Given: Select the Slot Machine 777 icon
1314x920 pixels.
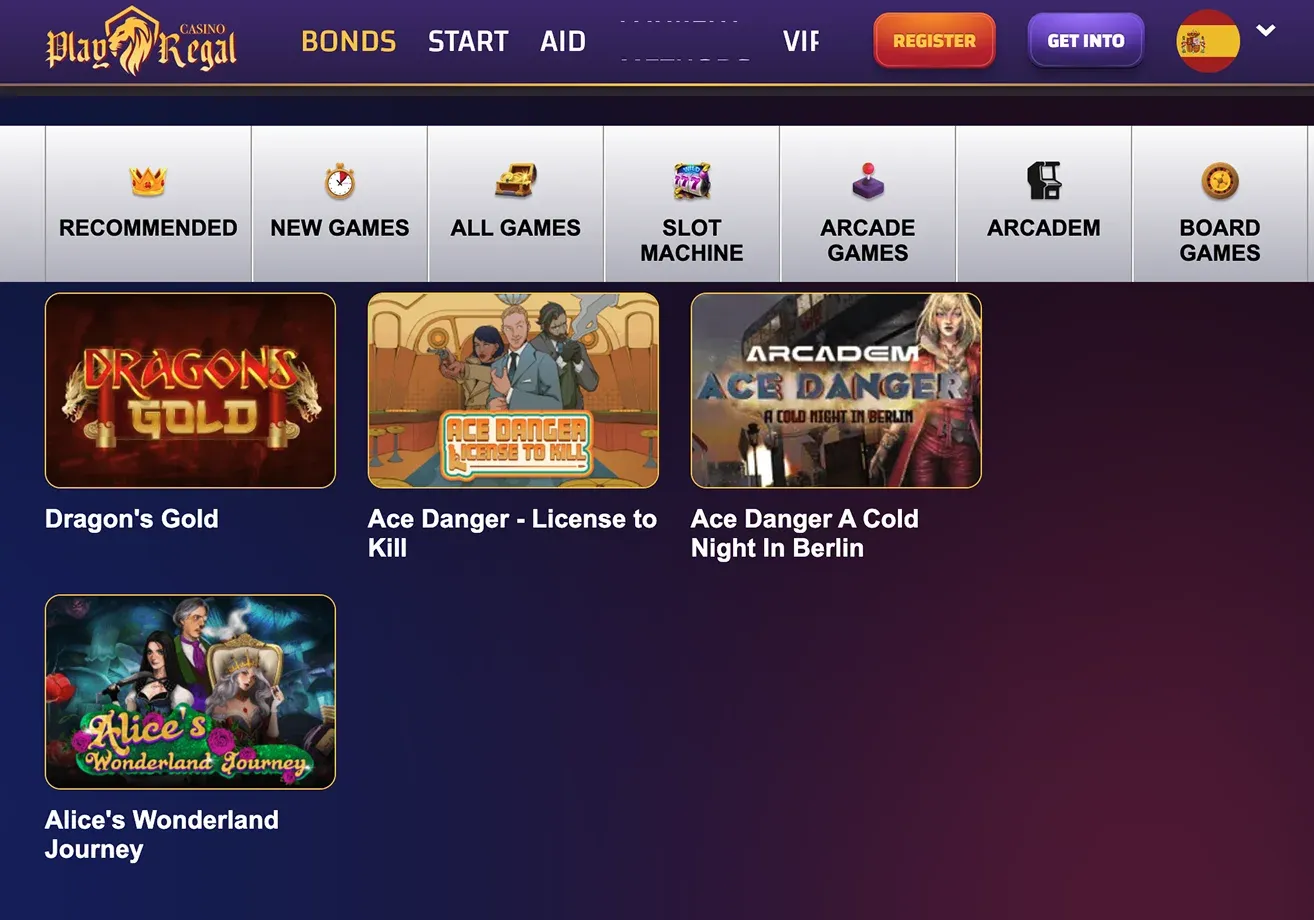Looking at the screenshot, I should [x=692, y=182].
